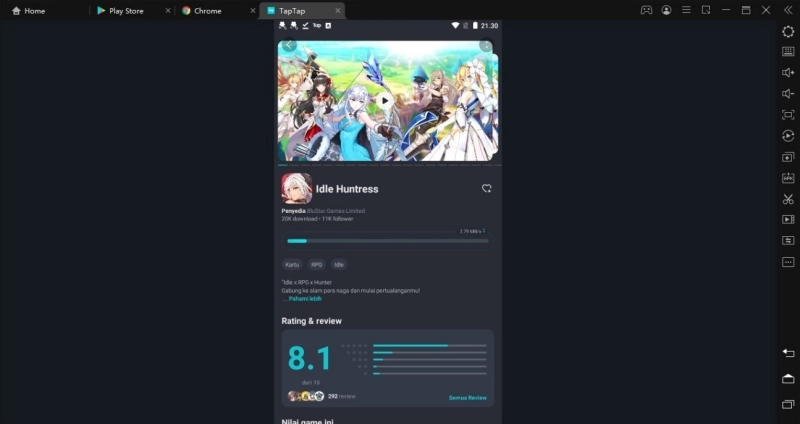
Task: Expand description with Pahami lebih link
Action: [x=305, y=299]
